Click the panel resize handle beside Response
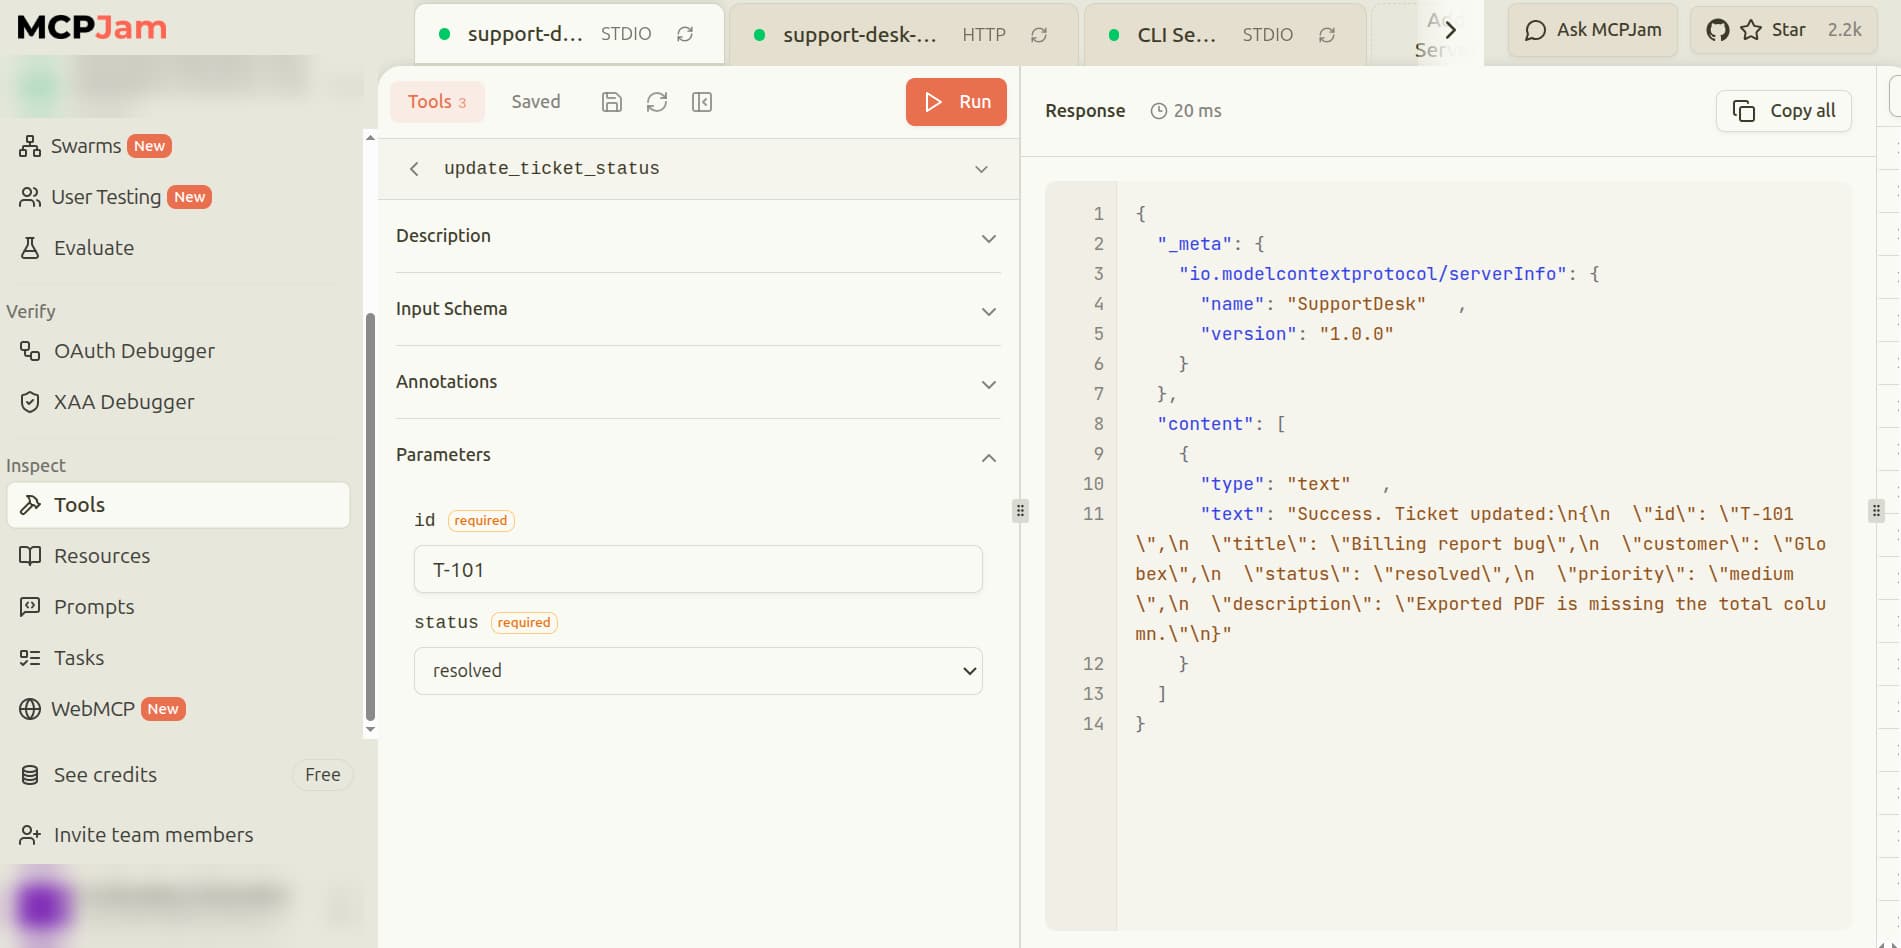 (x=1020, y=511)
